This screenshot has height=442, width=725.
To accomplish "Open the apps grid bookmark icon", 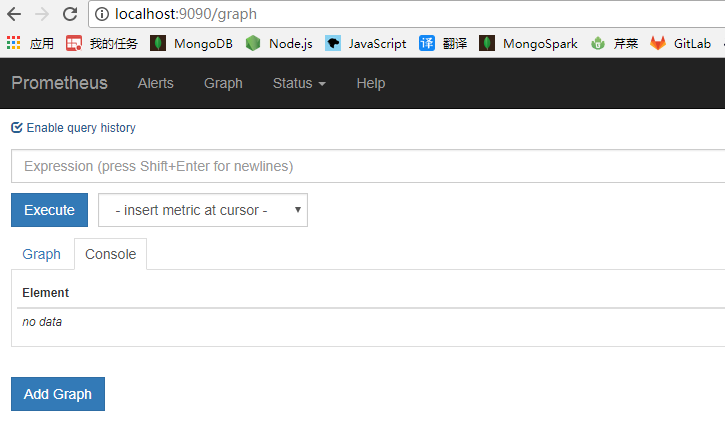I will pyautogui.click(x=13, y=43).
